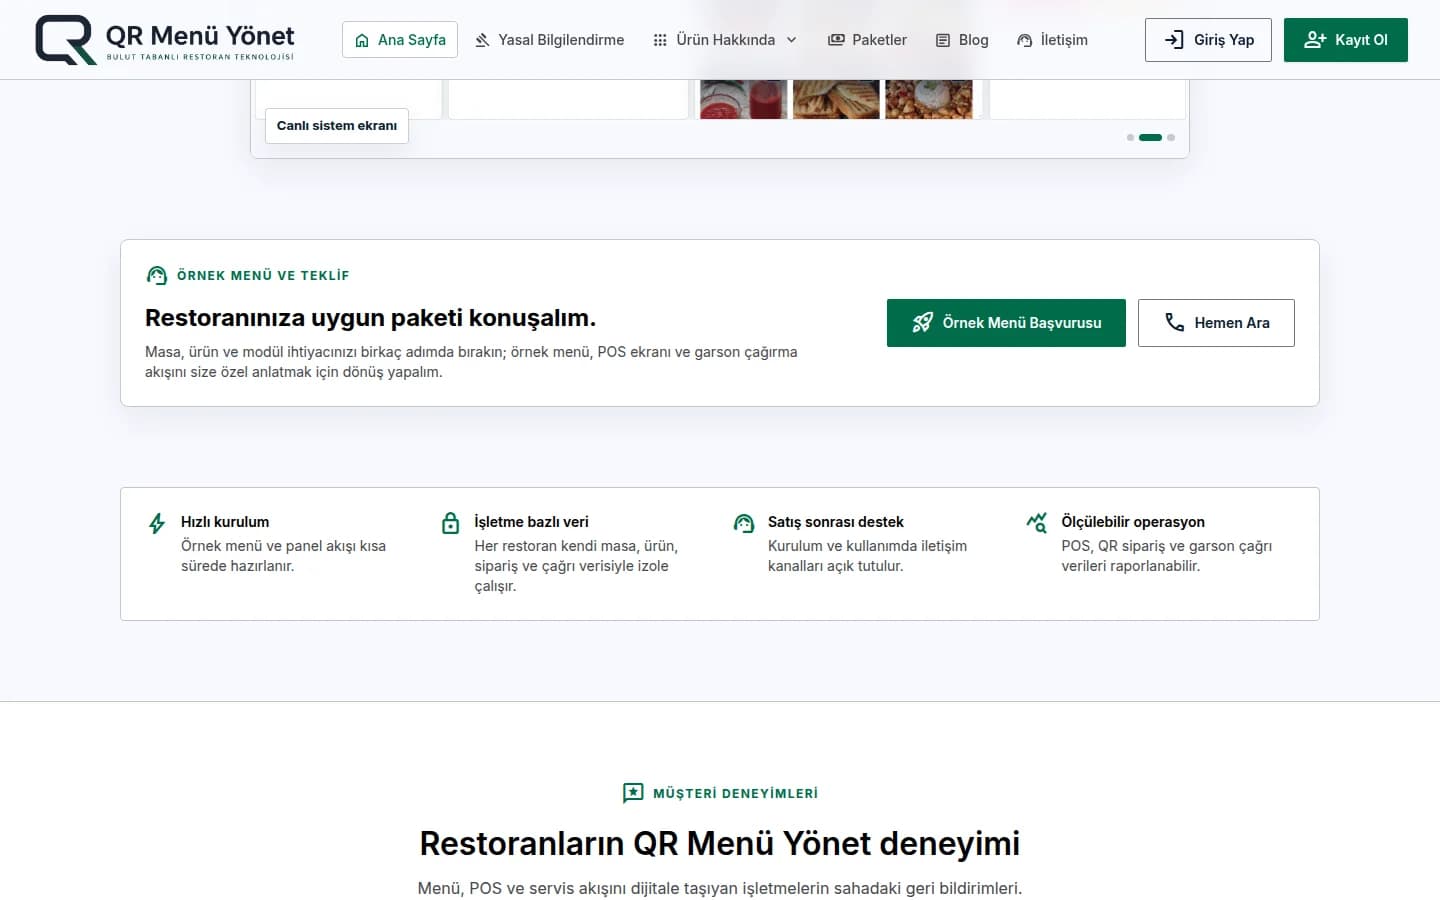Select the last carousel dot

coord(1171,138)
